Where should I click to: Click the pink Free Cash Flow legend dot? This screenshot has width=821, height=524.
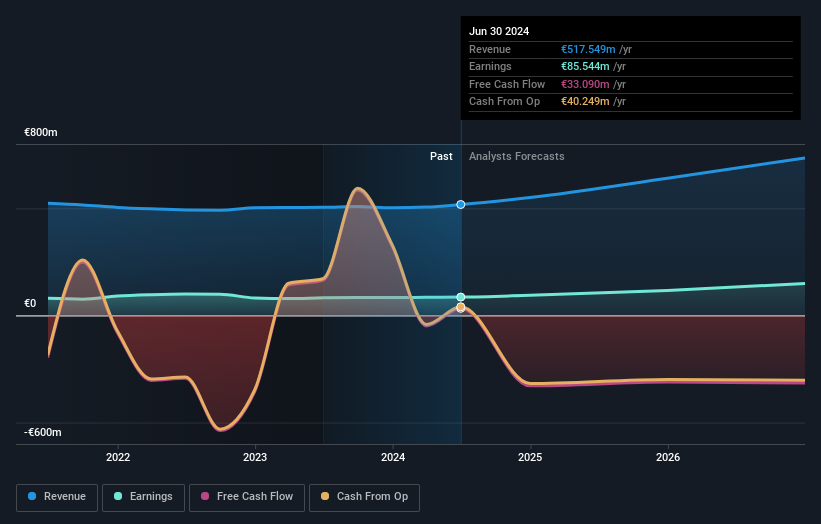pyautogui.click(x=205, y=496)
